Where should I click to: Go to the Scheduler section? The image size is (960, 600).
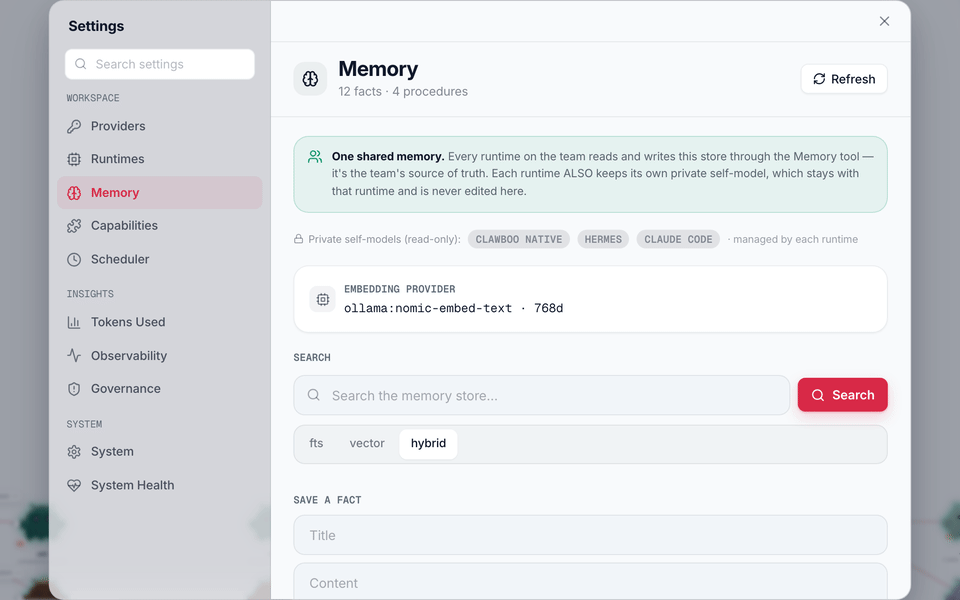tap(159, 259)
